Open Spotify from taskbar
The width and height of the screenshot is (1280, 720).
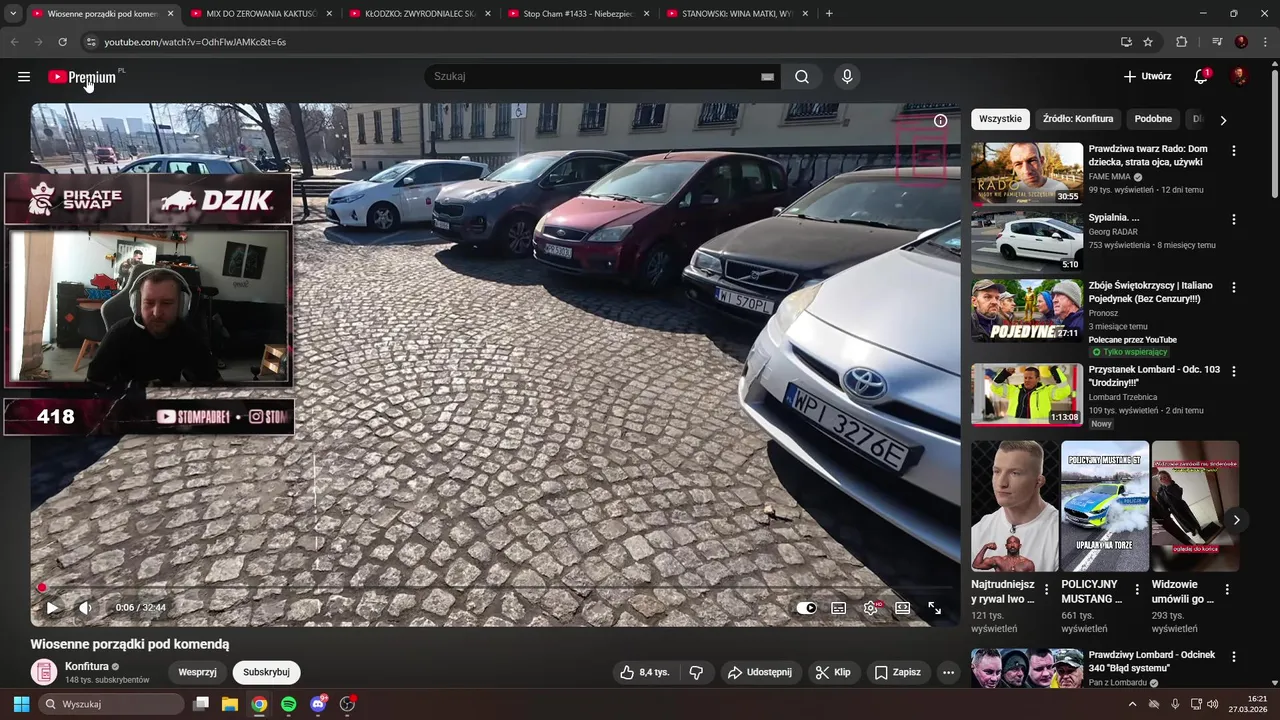(288, 704)
